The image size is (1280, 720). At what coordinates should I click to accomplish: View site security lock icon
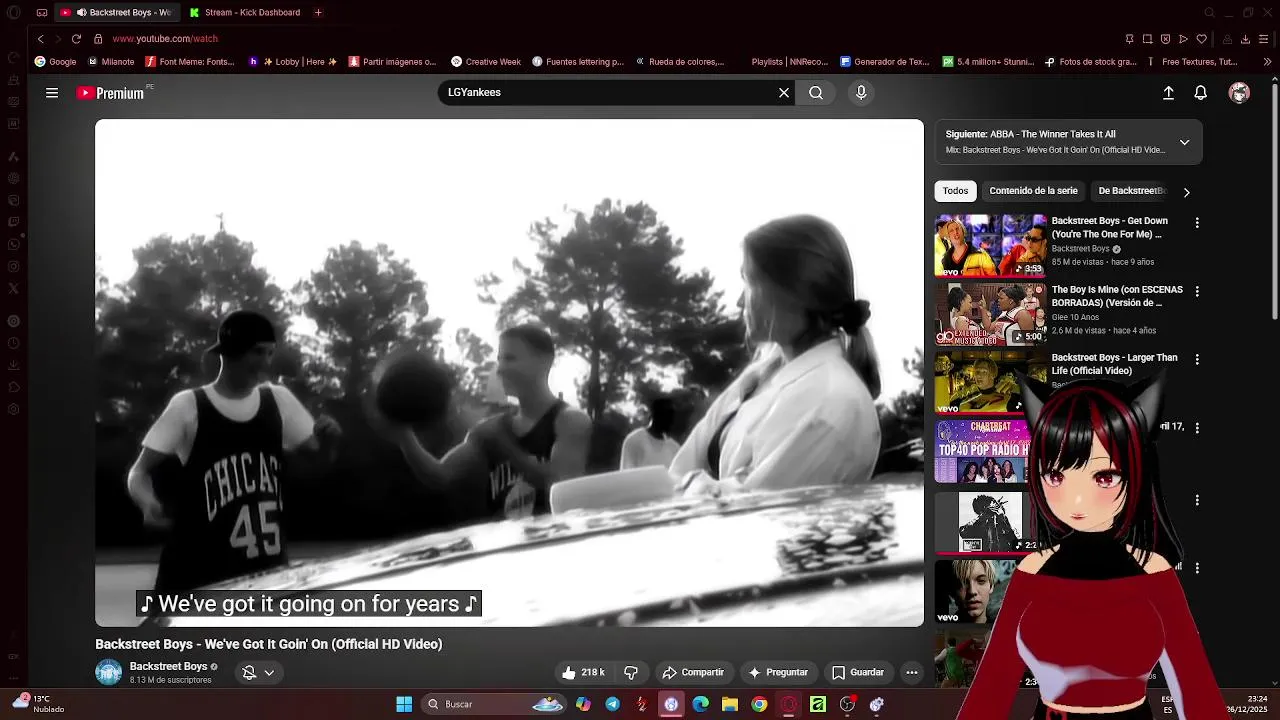[x=98, y=39]
